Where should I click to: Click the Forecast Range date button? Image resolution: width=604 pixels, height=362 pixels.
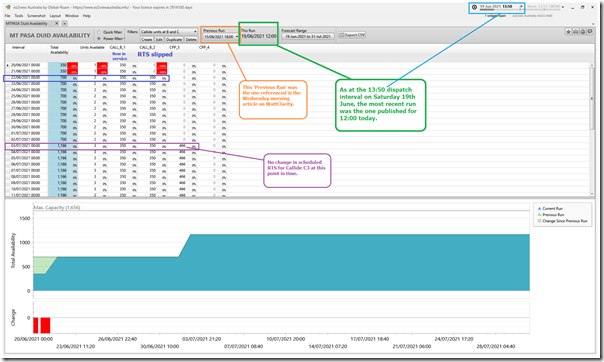coord(308,36)
